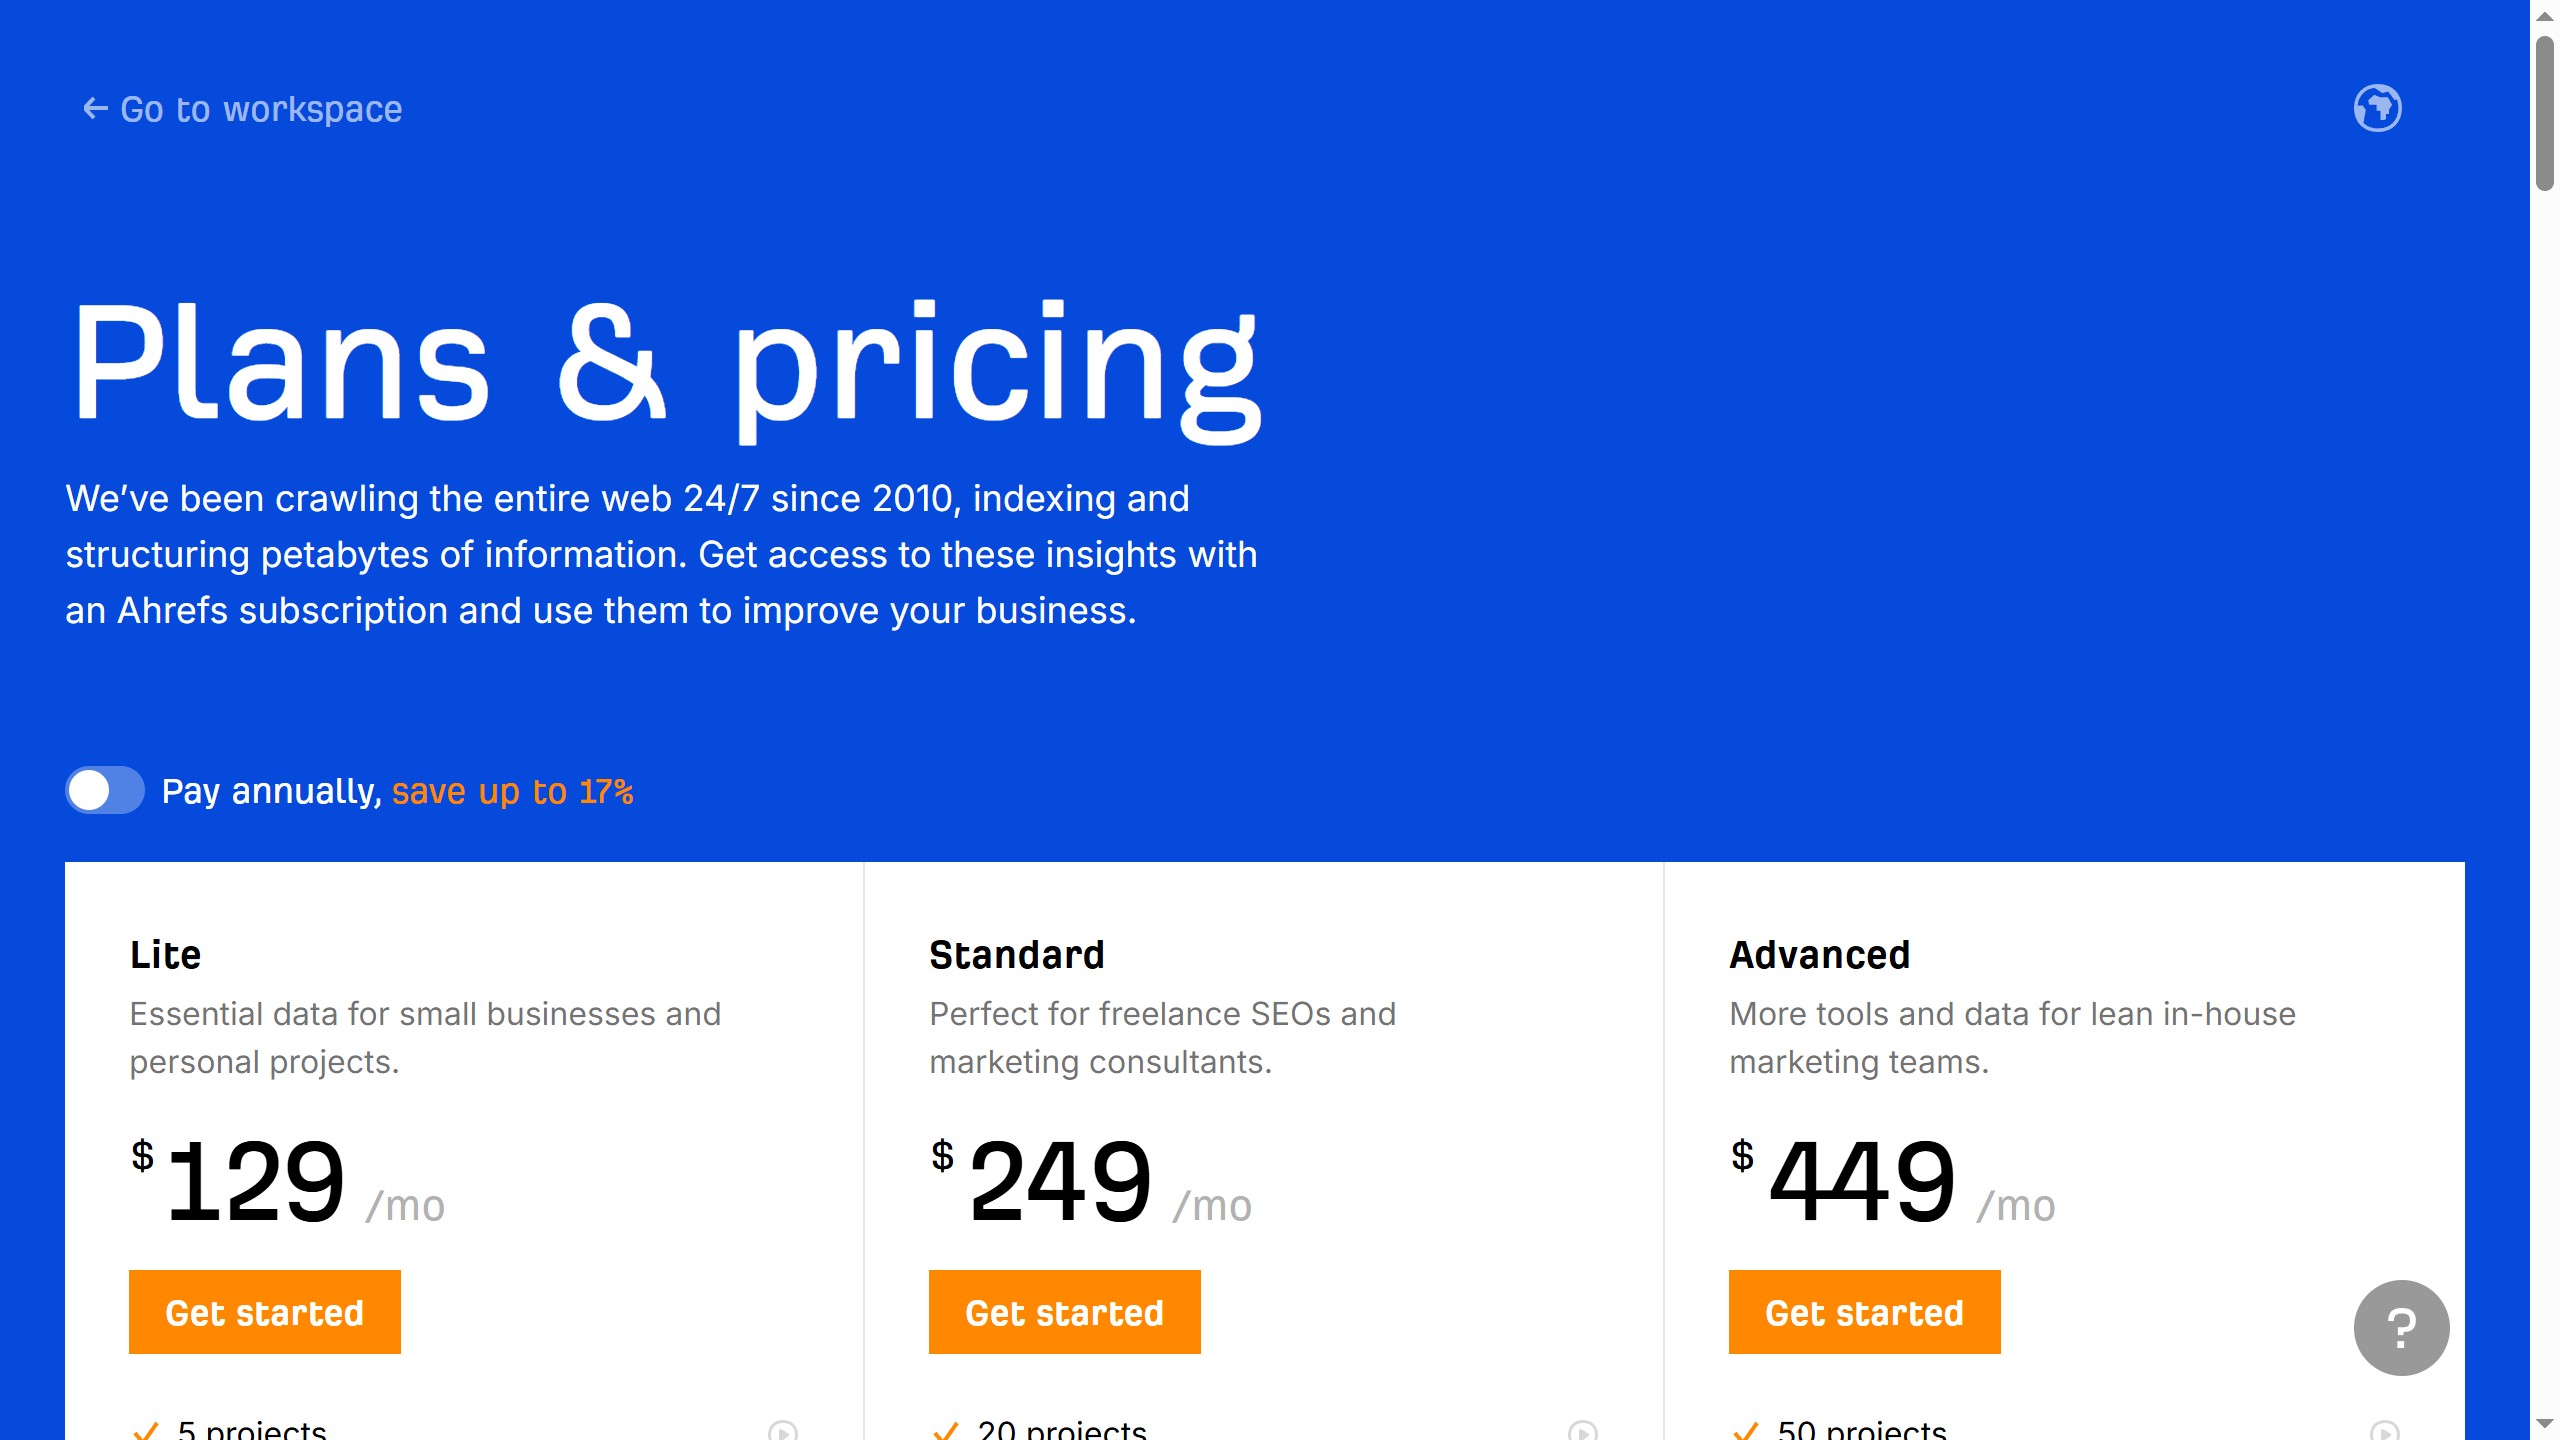Click the Lite plan heading
This screenshot has height=1440, width=2560.
coord(165,955)
